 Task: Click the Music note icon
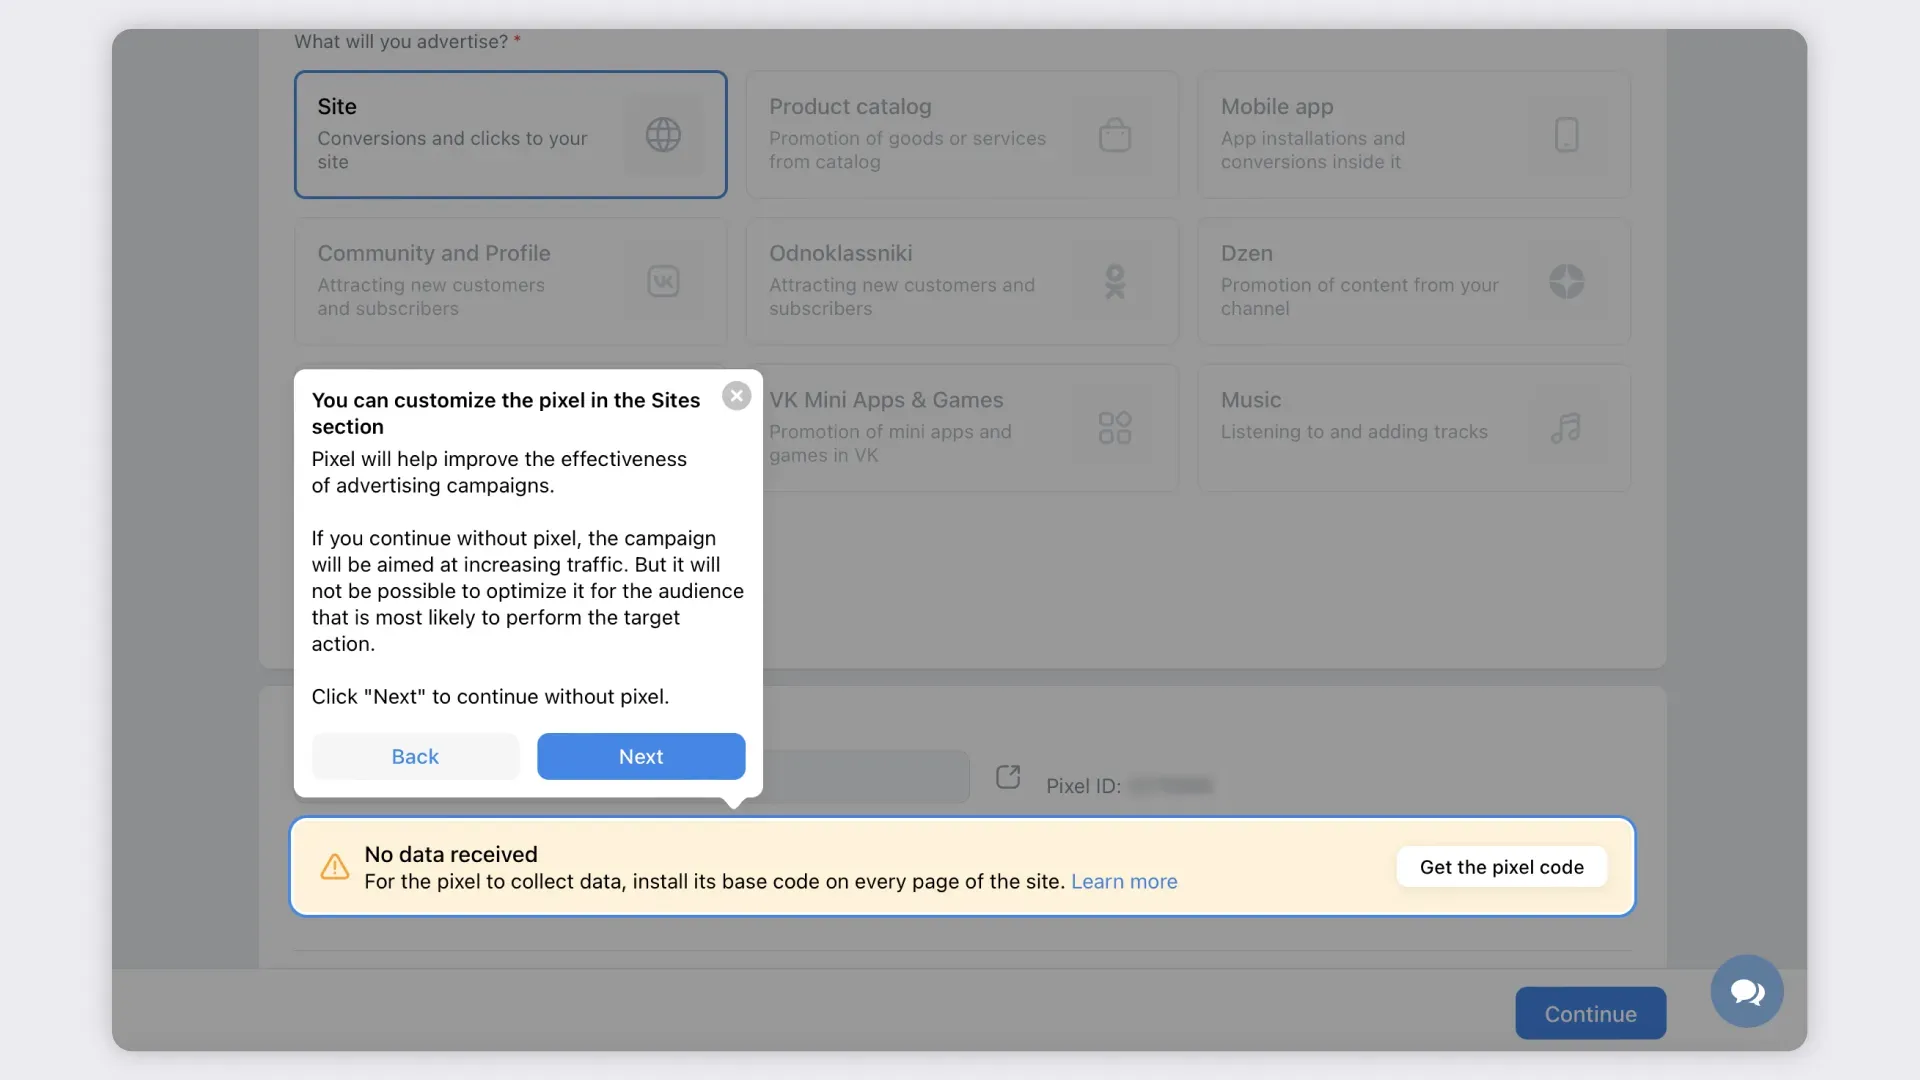coord(1566,428)
